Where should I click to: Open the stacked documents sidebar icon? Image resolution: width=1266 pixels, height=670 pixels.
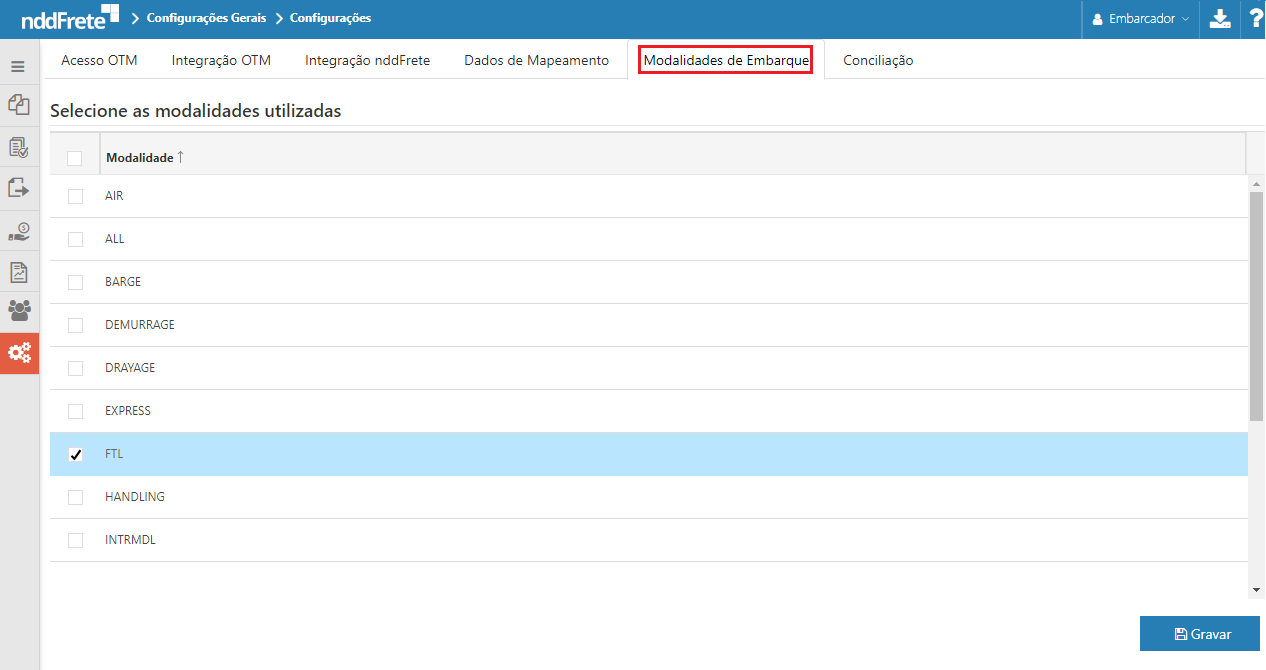pos(18,105)
